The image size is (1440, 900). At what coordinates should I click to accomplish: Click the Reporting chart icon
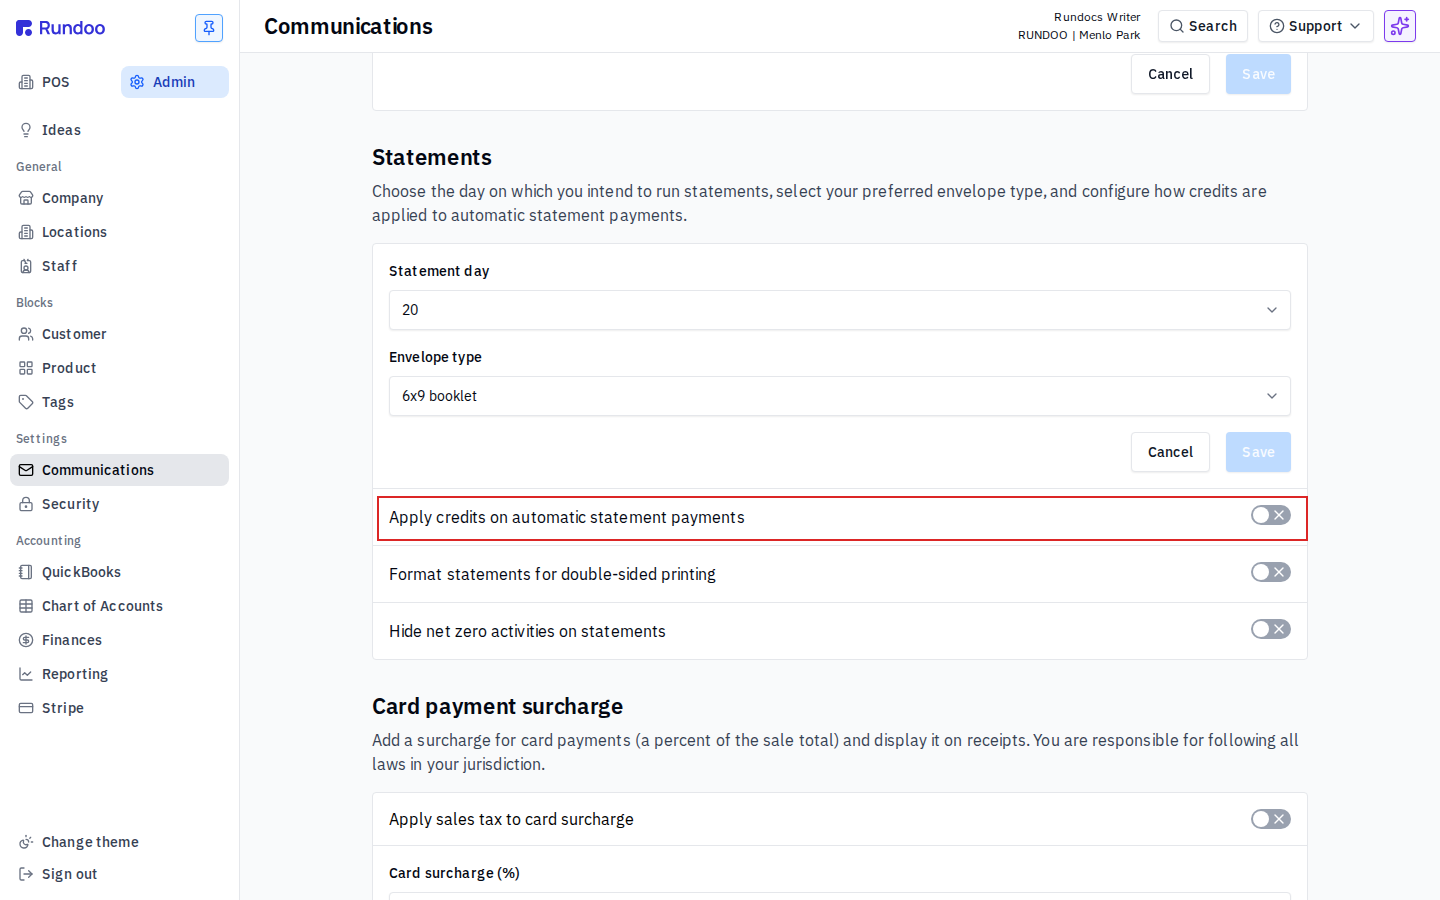click(x=26, y=674)
